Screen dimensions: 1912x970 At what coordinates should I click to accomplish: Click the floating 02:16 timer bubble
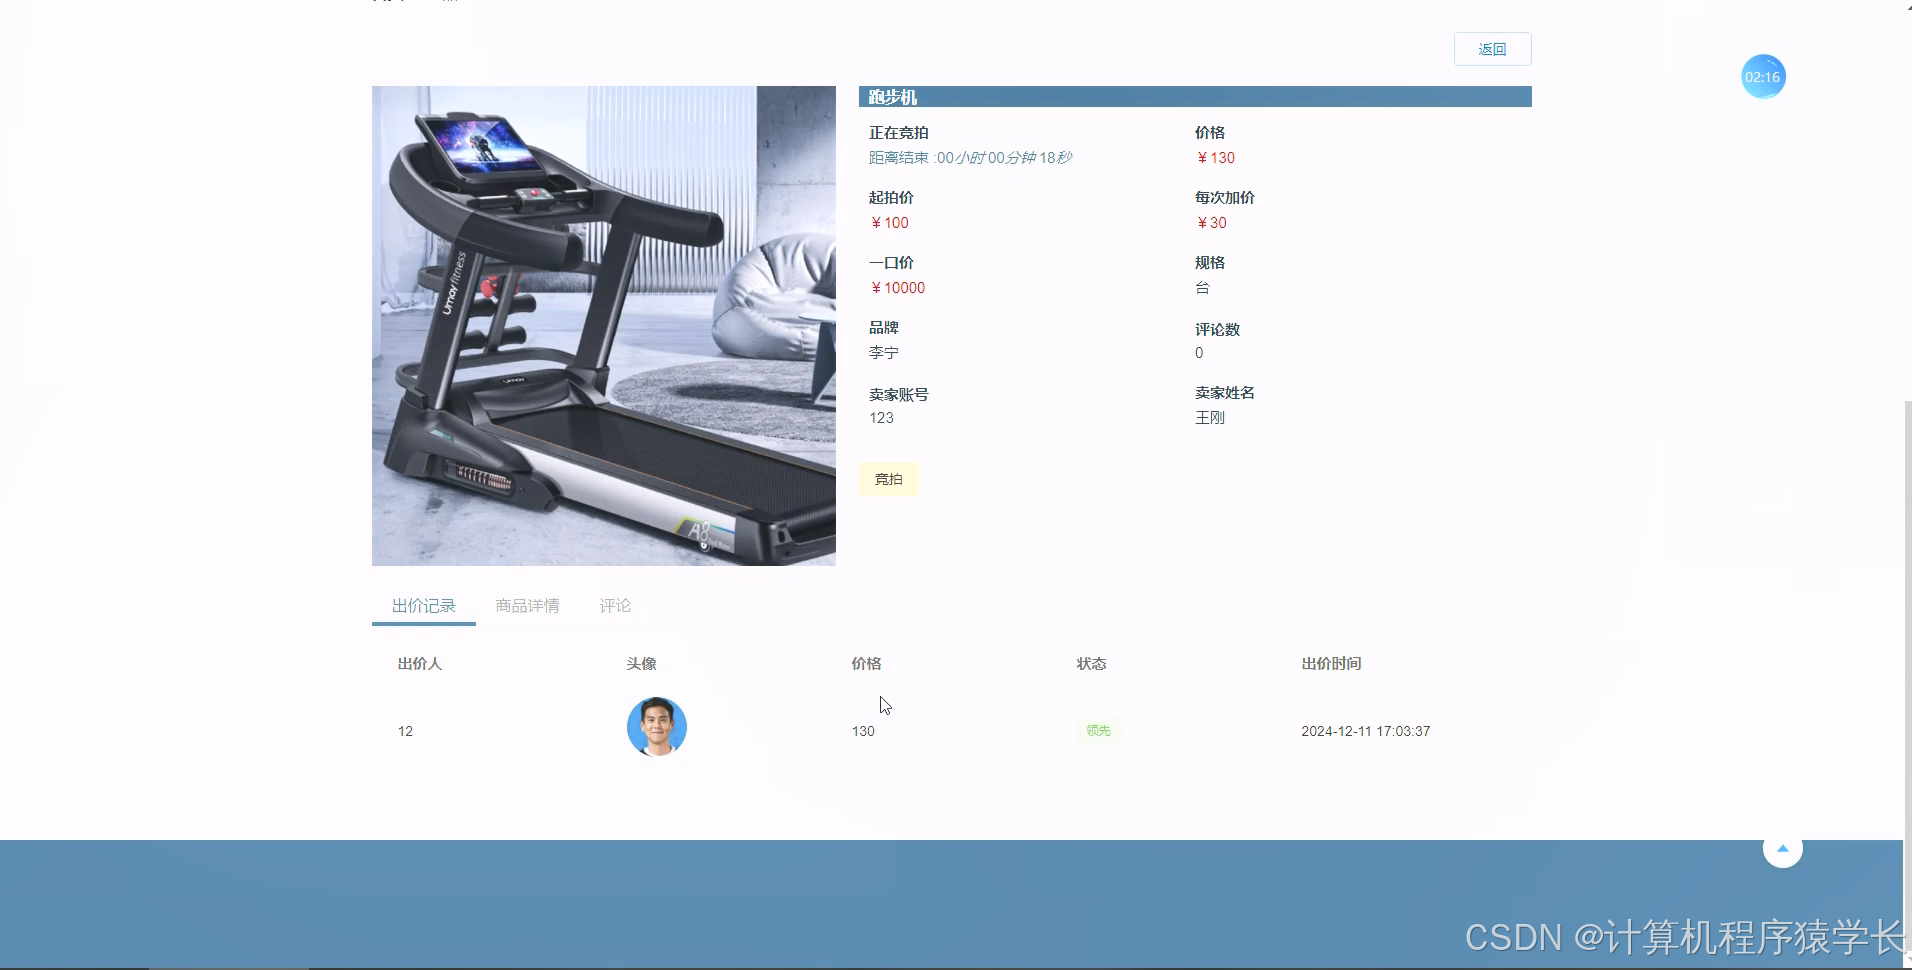[1762, 76]
